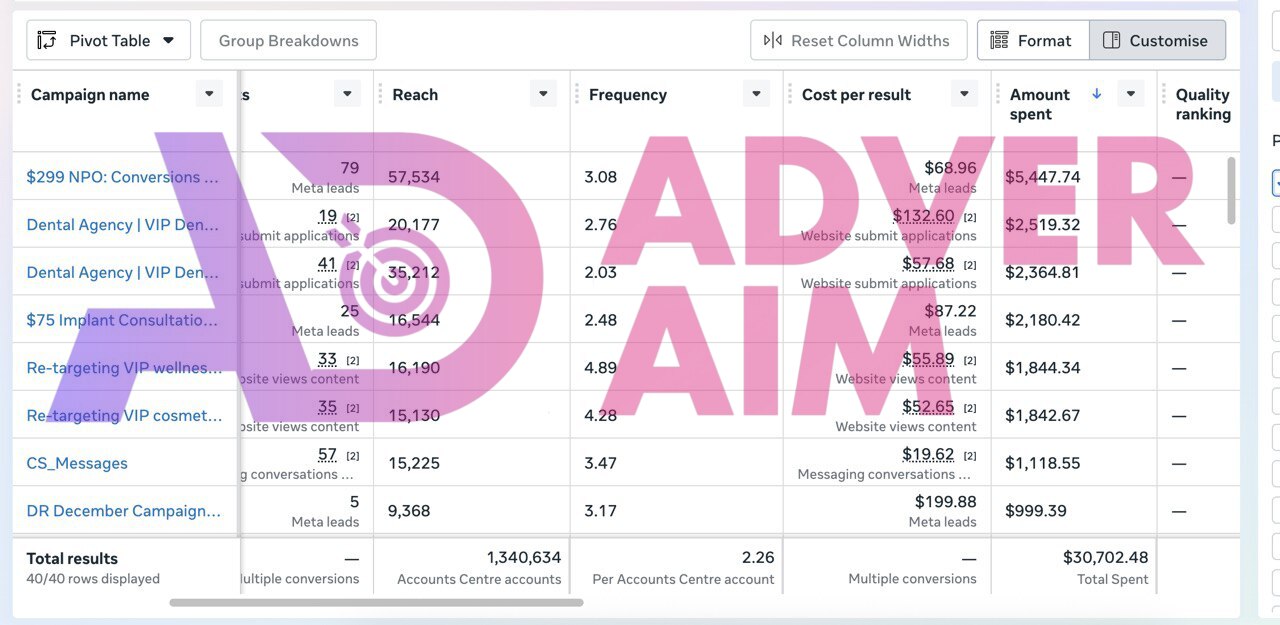Viewport: 1280px width, 625px height.
Task: Select the Customise panel tab
Action: (1156, 41)
